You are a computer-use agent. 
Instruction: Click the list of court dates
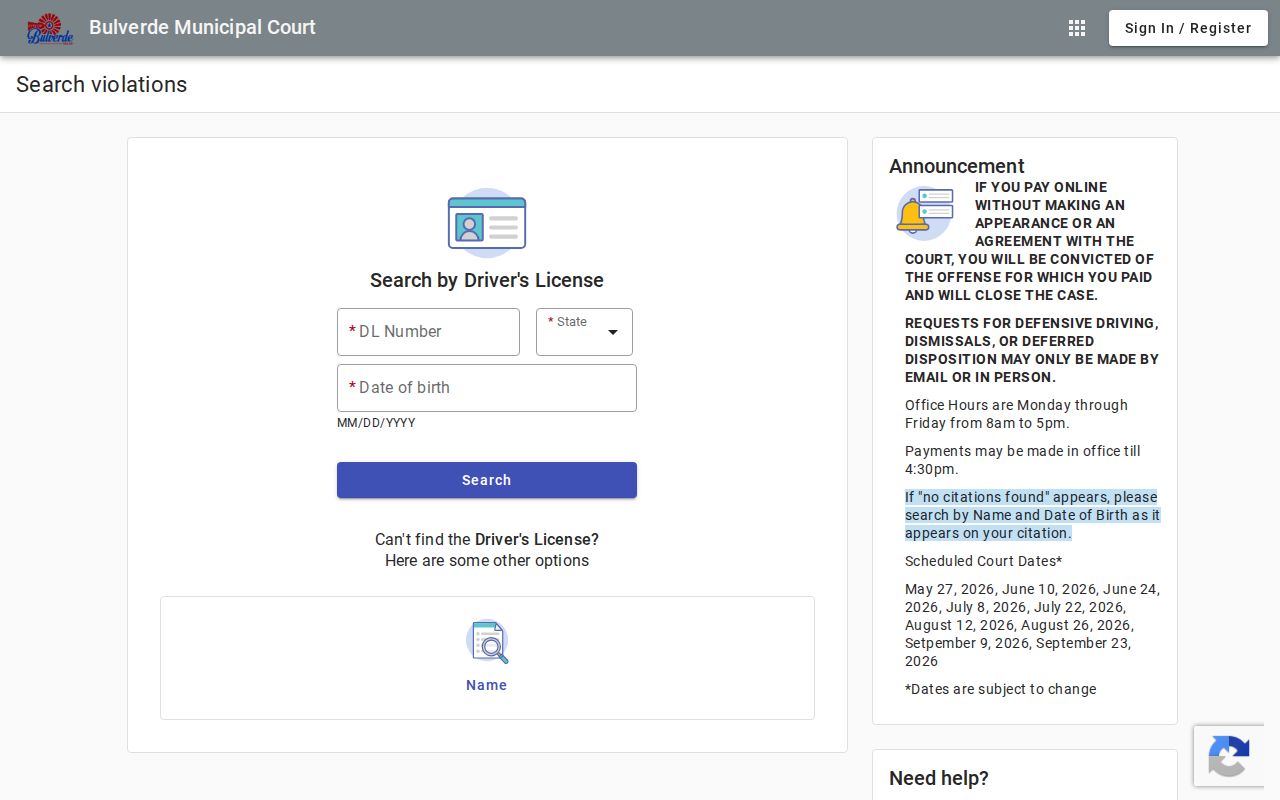1032,625
